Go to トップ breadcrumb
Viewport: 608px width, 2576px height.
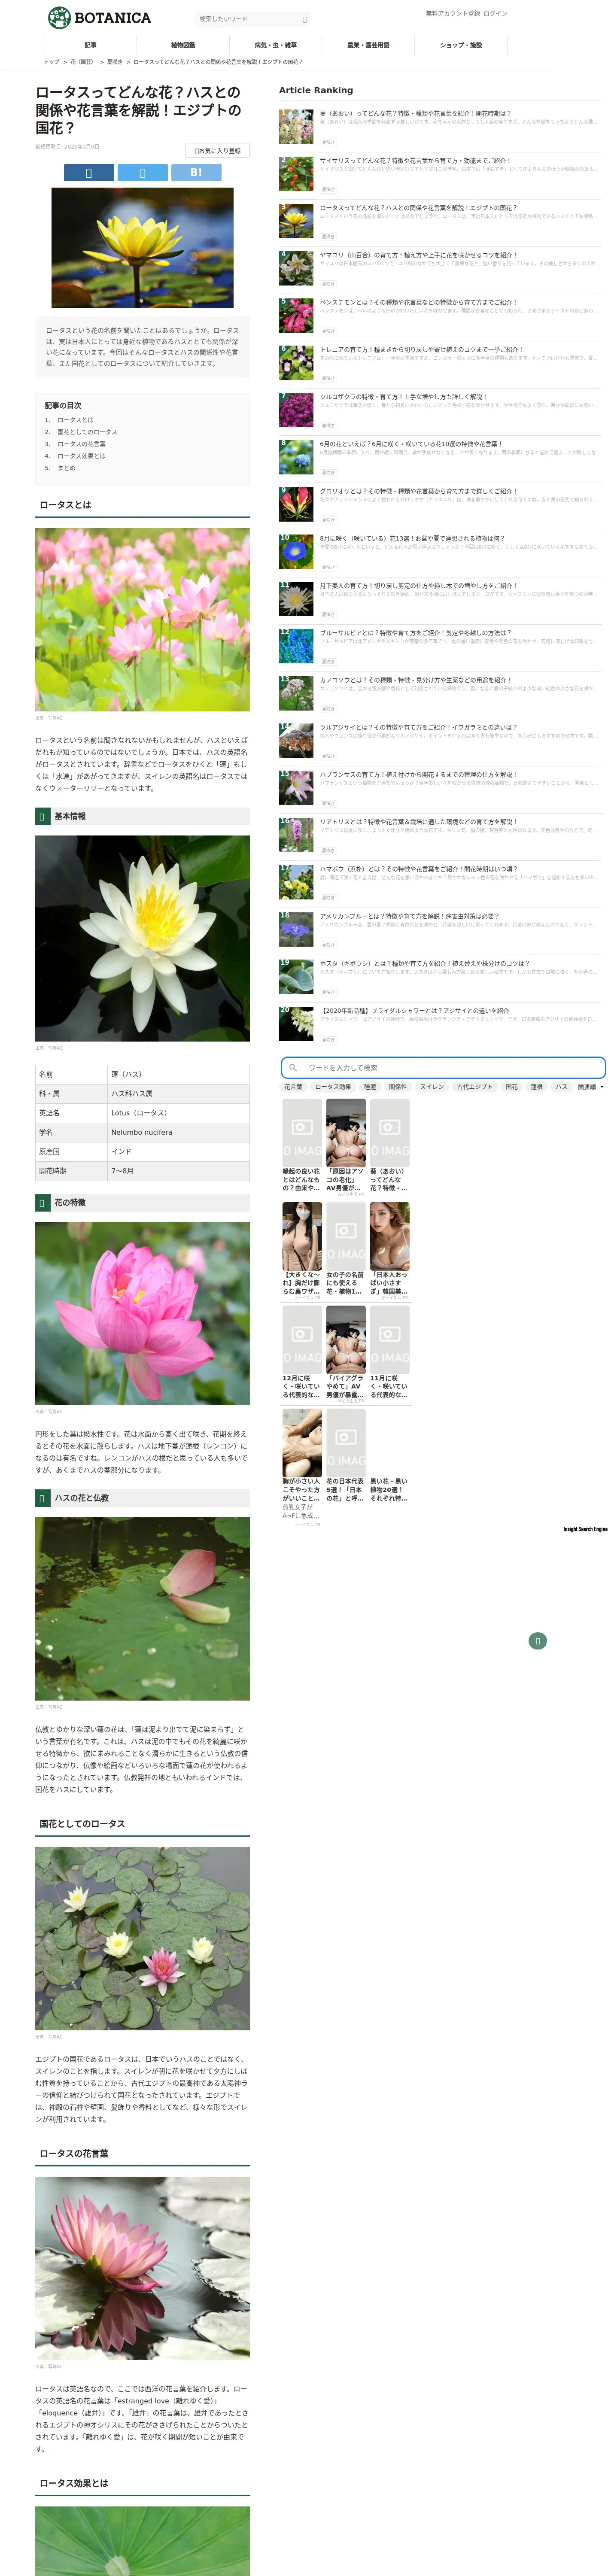point(51,62)
